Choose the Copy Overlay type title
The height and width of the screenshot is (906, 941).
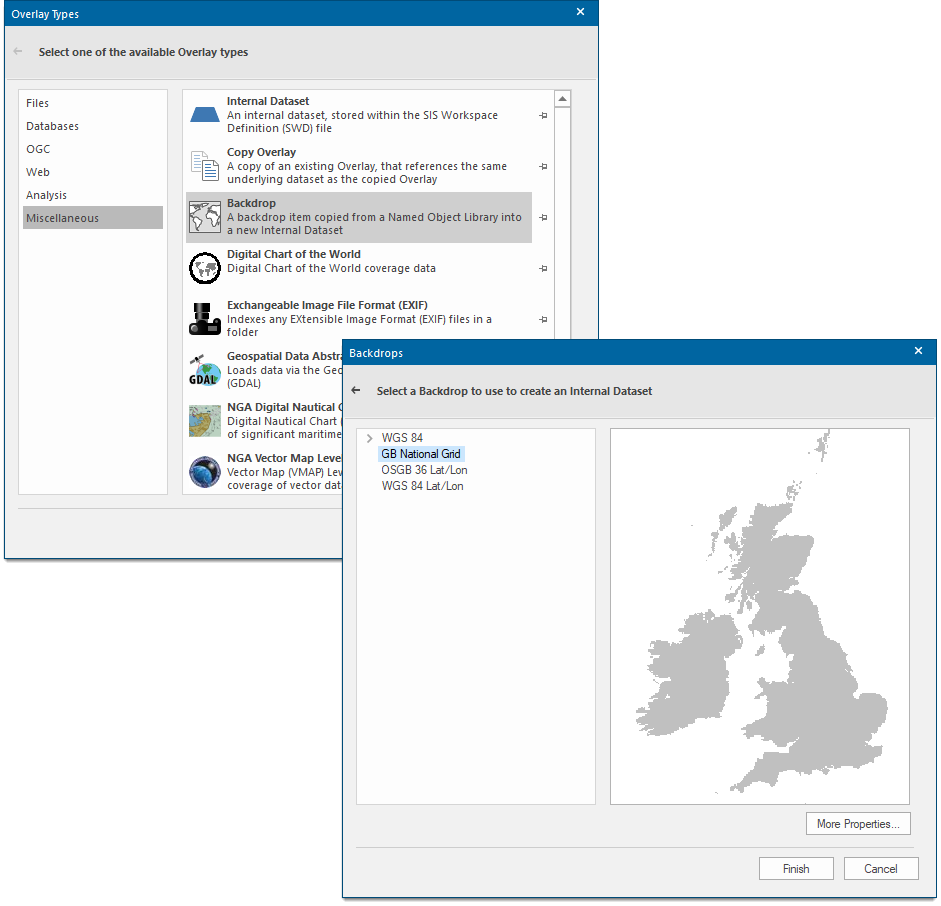[x=261, y=152]
